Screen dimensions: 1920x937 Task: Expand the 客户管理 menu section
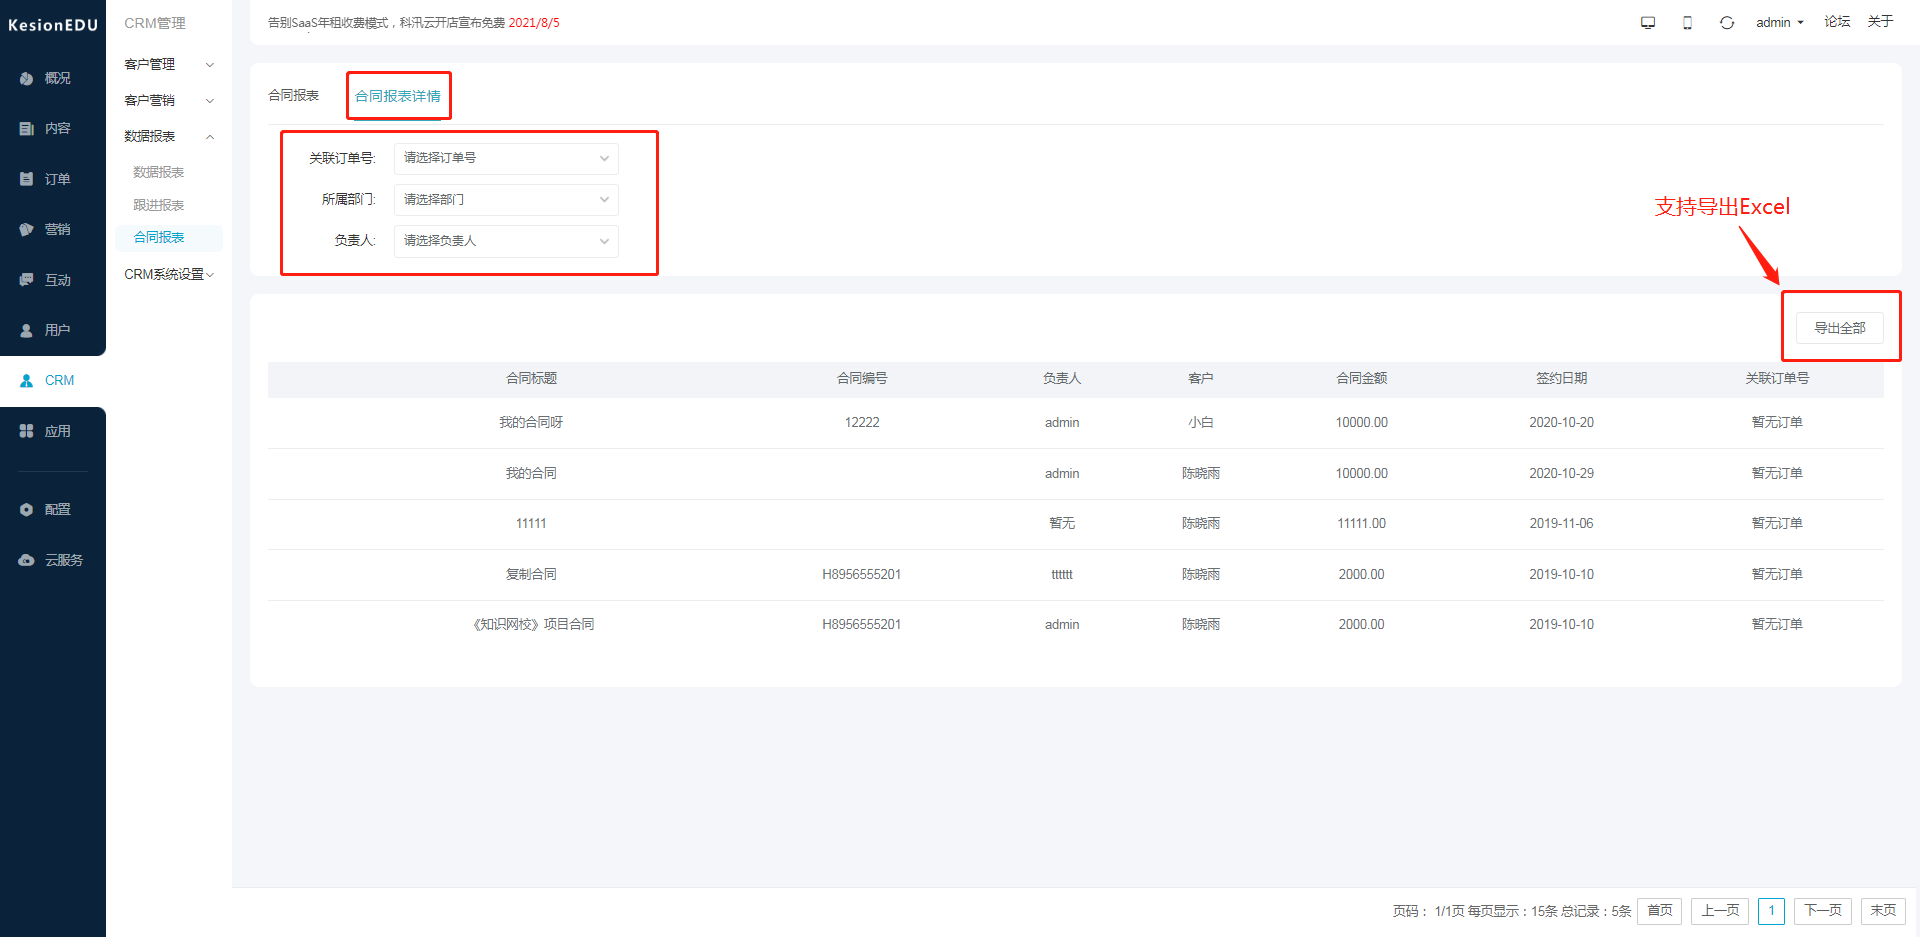[168, 64]
